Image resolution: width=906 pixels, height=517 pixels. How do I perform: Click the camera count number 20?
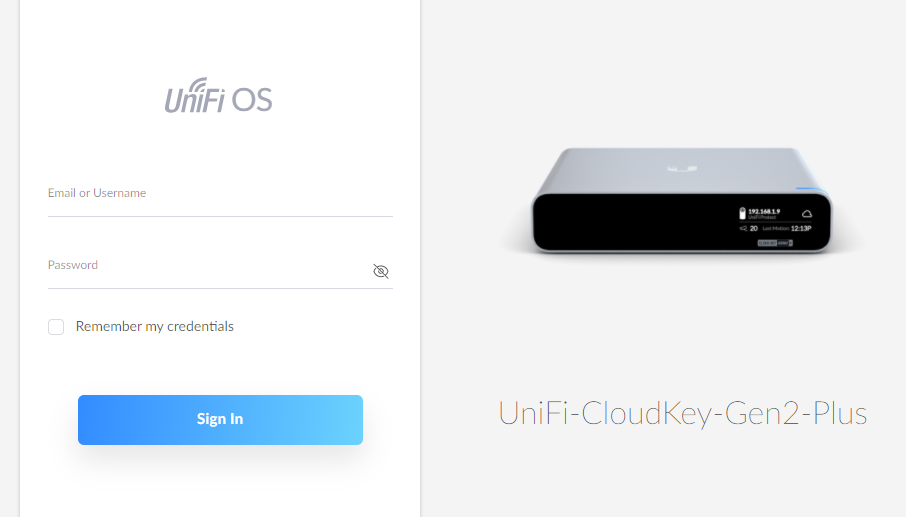(753, 228)
